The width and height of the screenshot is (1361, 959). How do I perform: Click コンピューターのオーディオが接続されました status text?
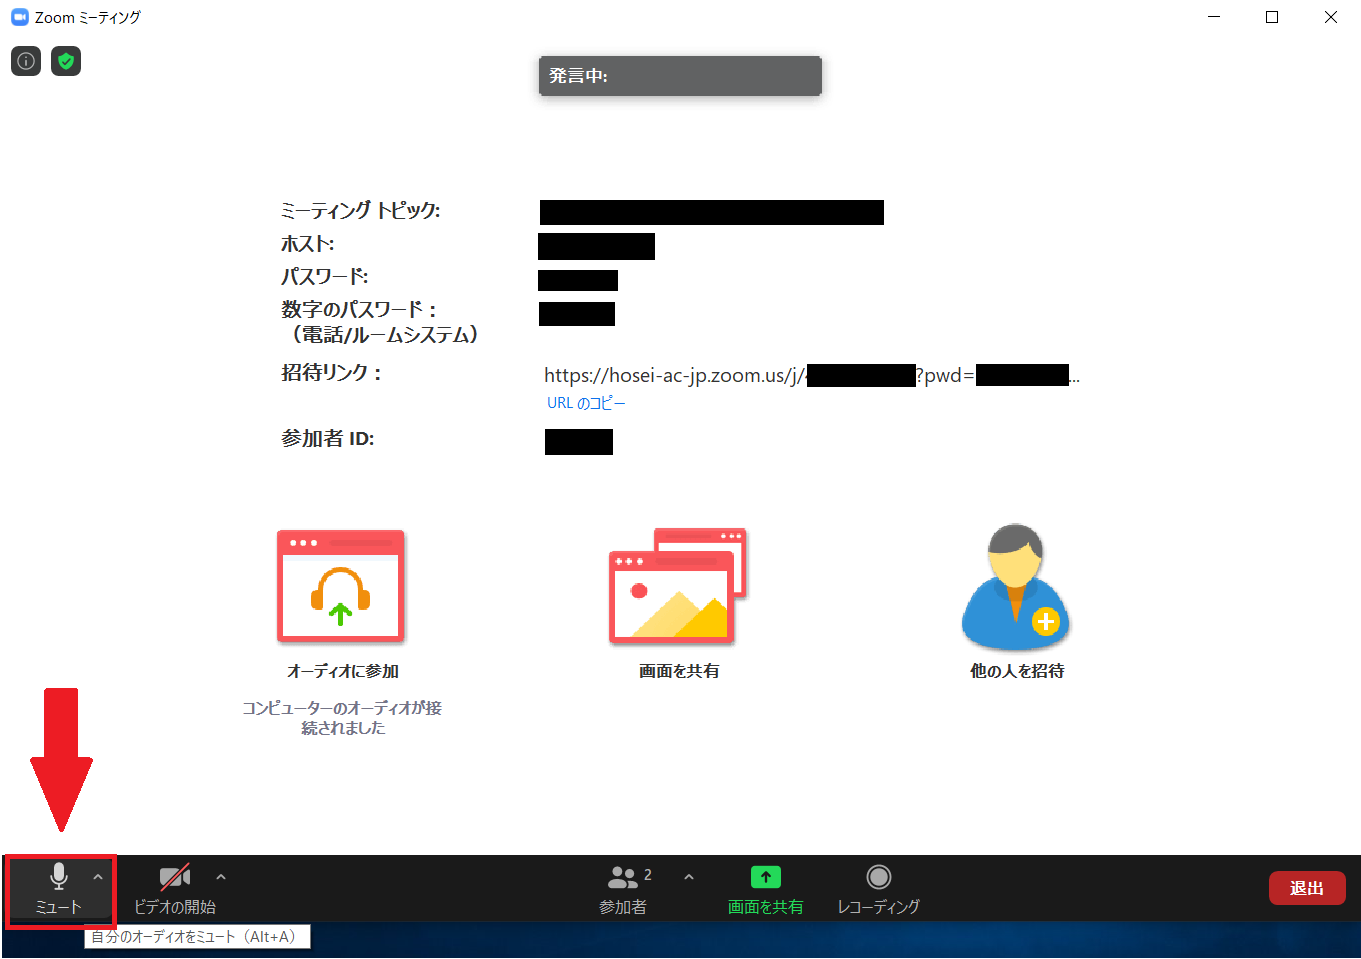click(342, 718)
